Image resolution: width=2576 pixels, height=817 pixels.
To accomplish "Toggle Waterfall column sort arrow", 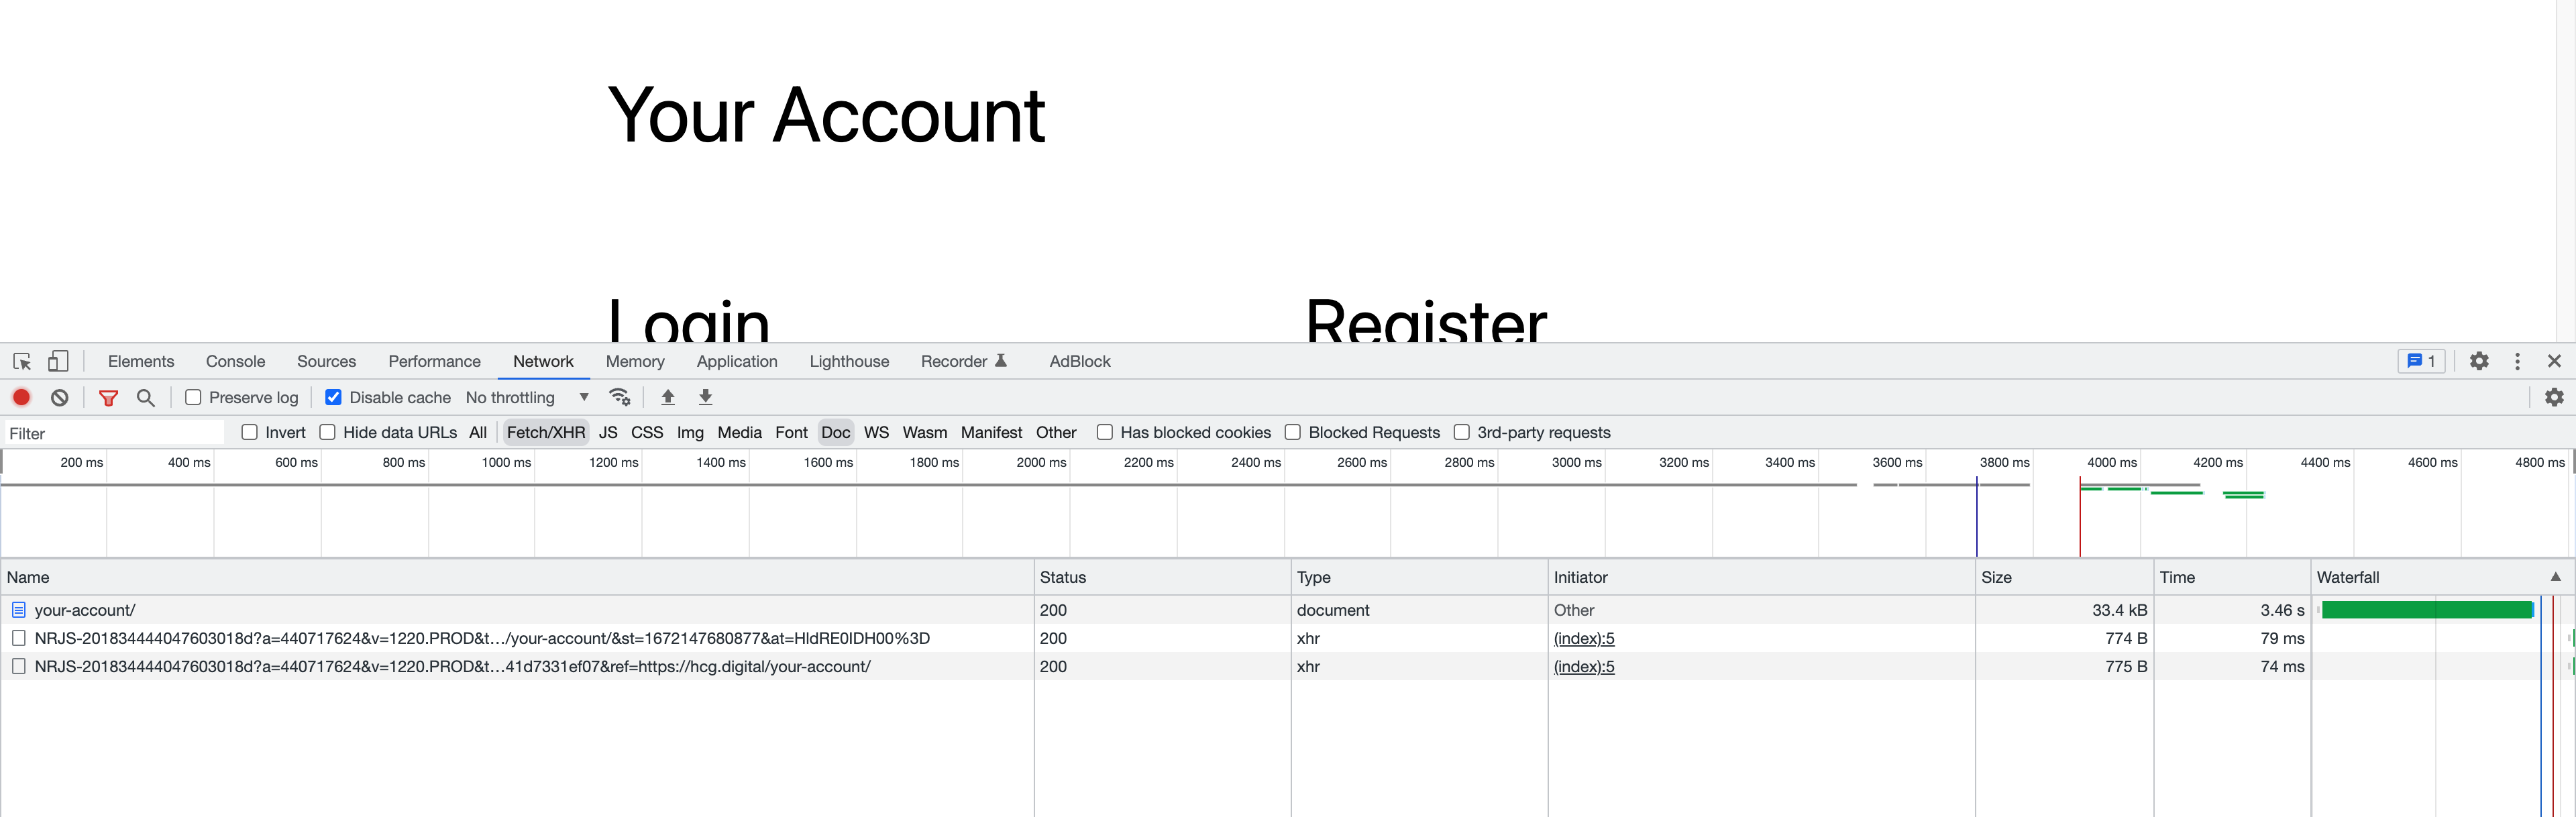I will (x=2555, y=577).
